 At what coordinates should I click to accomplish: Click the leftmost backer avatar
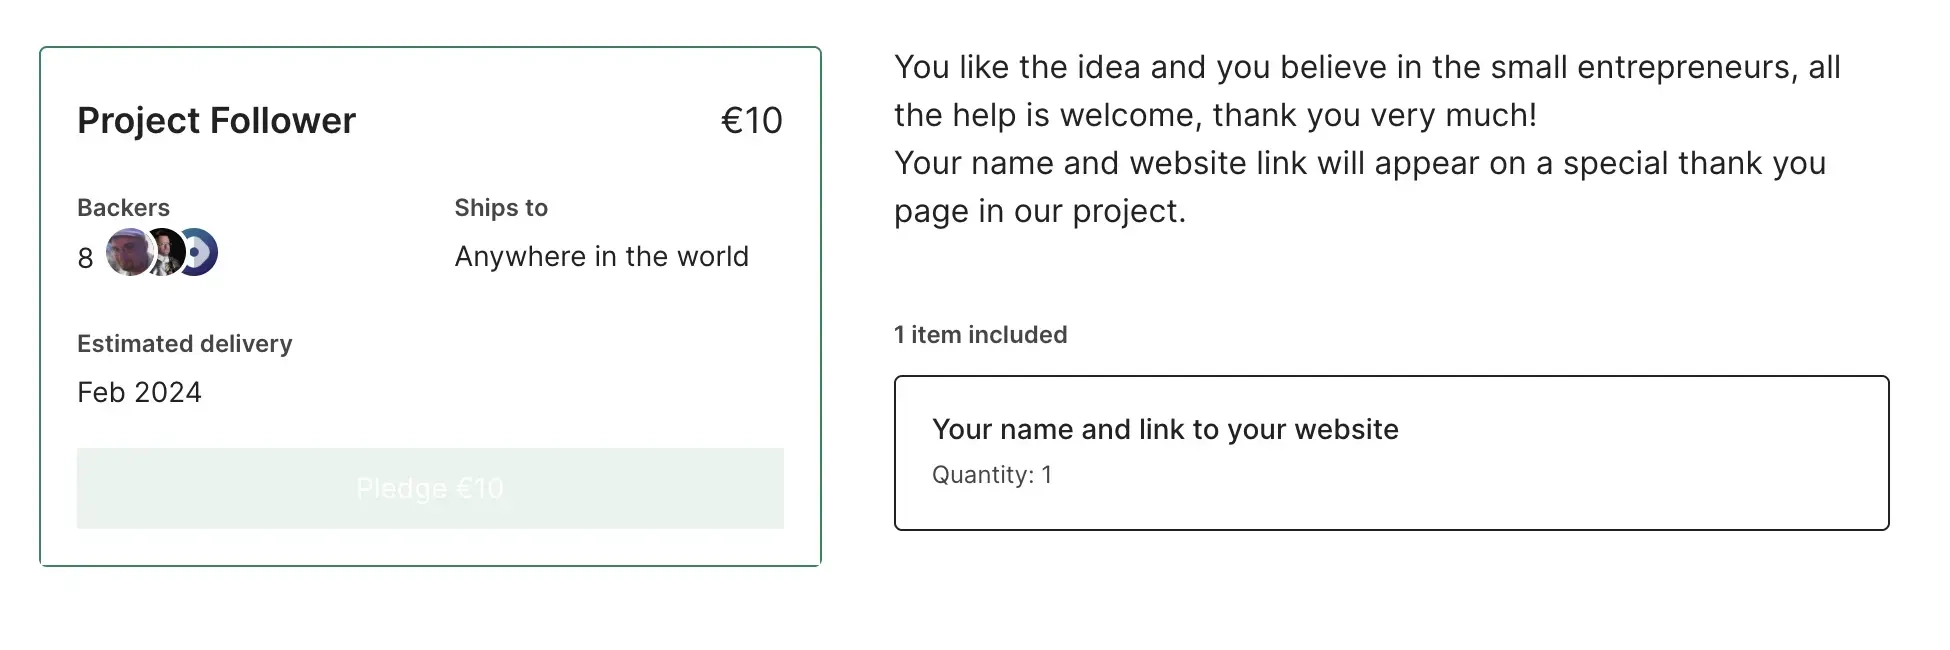[129, 252]
